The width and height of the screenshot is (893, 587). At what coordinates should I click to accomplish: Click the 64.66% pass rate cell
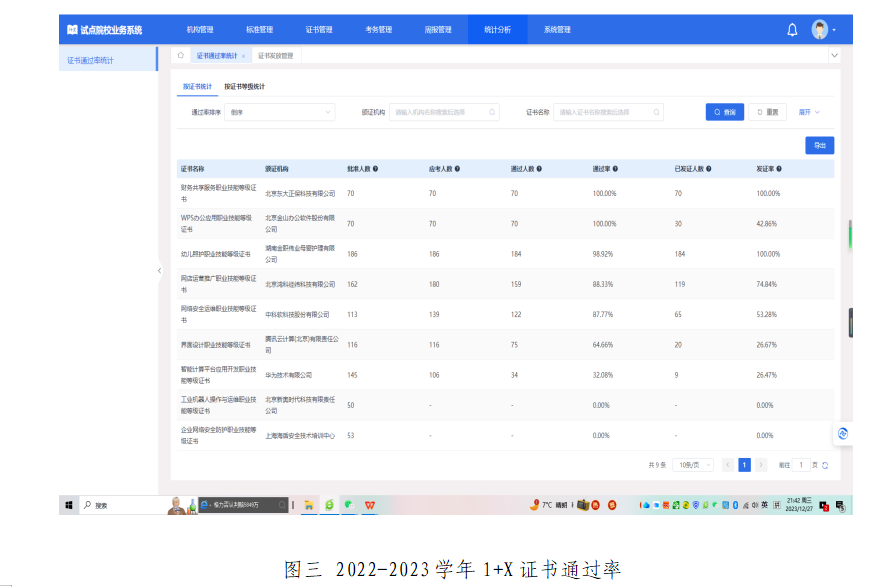point(603,344)
